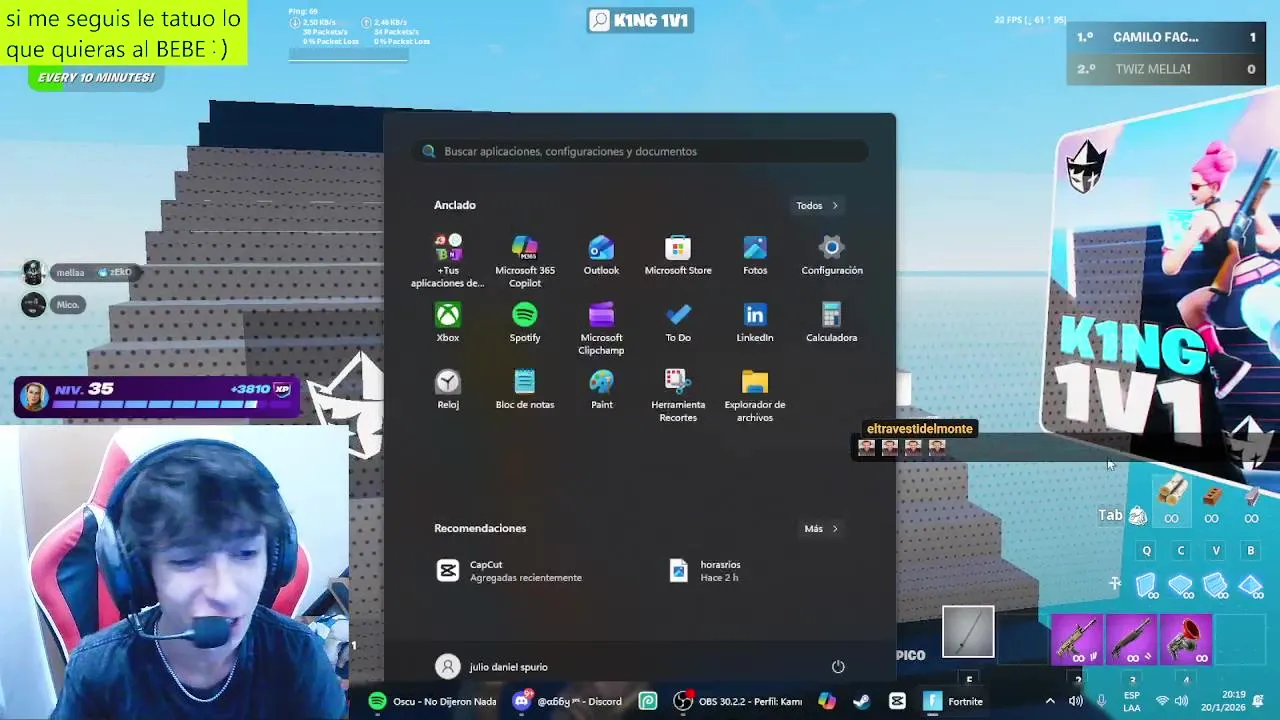1280x720 pixels.
Task: Click the Recomendaciones section heading
Action: [x=480, y=528]
